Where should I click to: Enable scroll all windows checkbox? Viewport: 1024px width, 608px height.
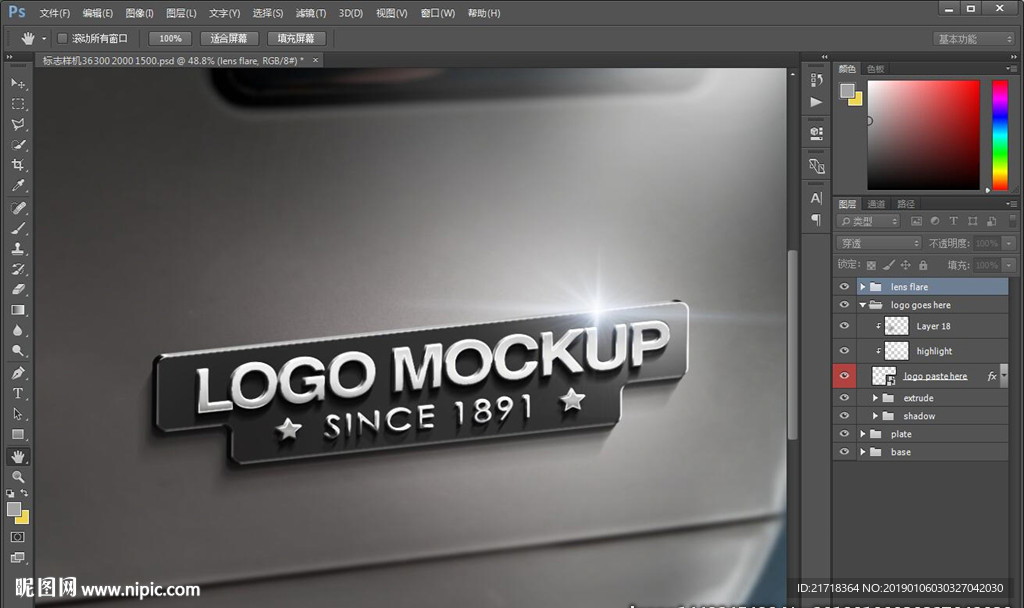(63, 39)
